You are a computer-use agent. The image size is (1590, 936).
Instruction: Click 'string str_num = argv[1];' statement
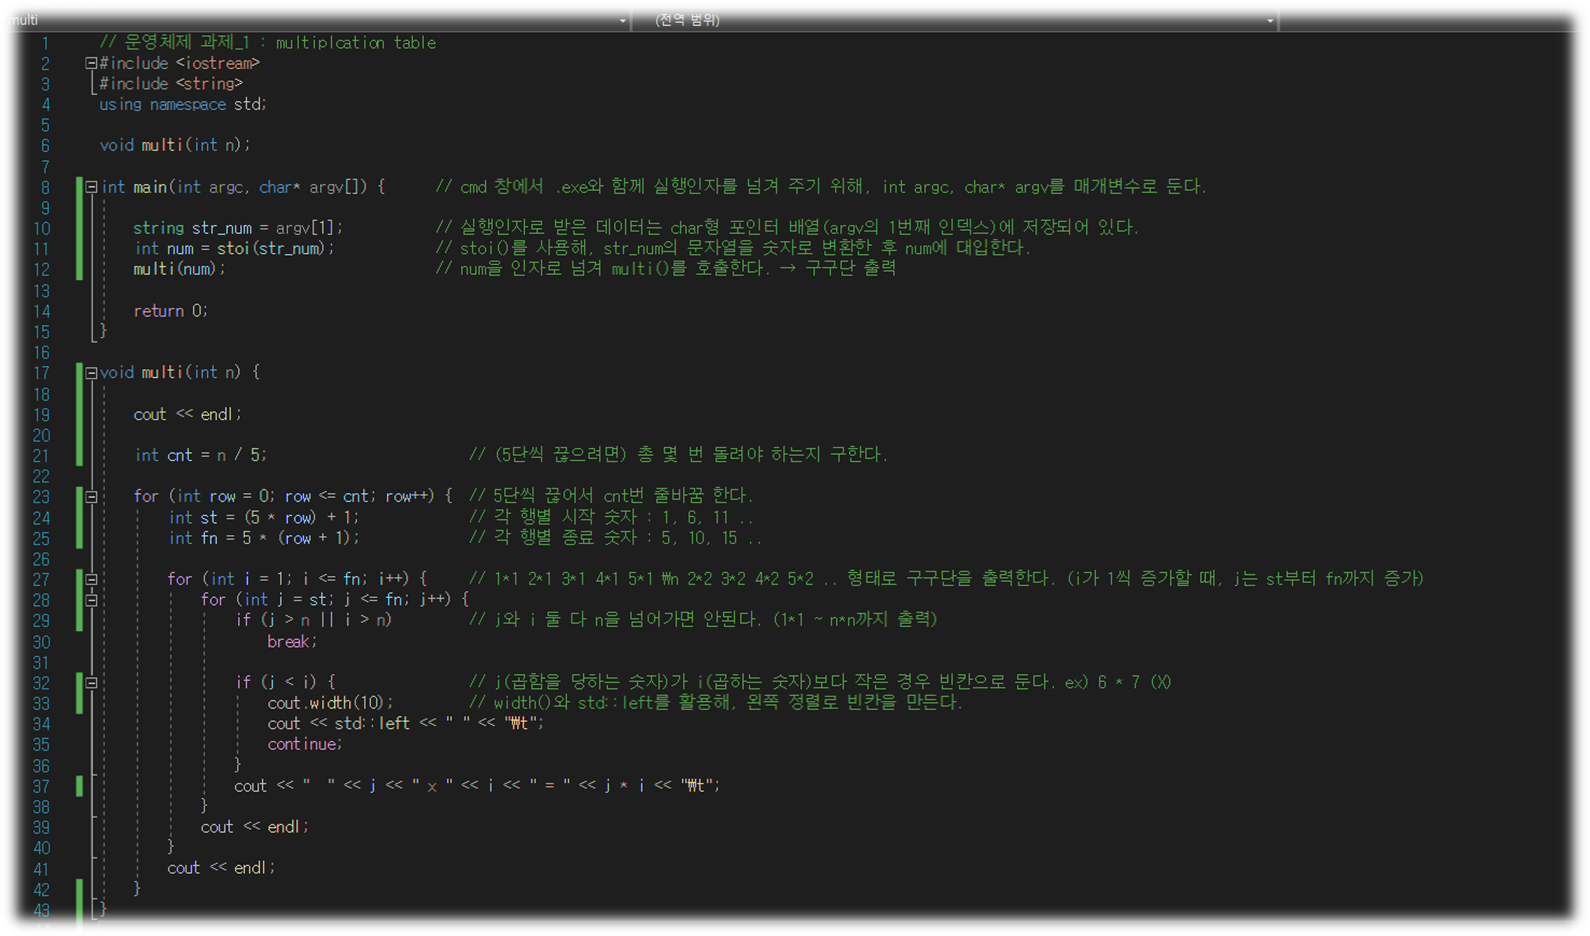[238, 228]
